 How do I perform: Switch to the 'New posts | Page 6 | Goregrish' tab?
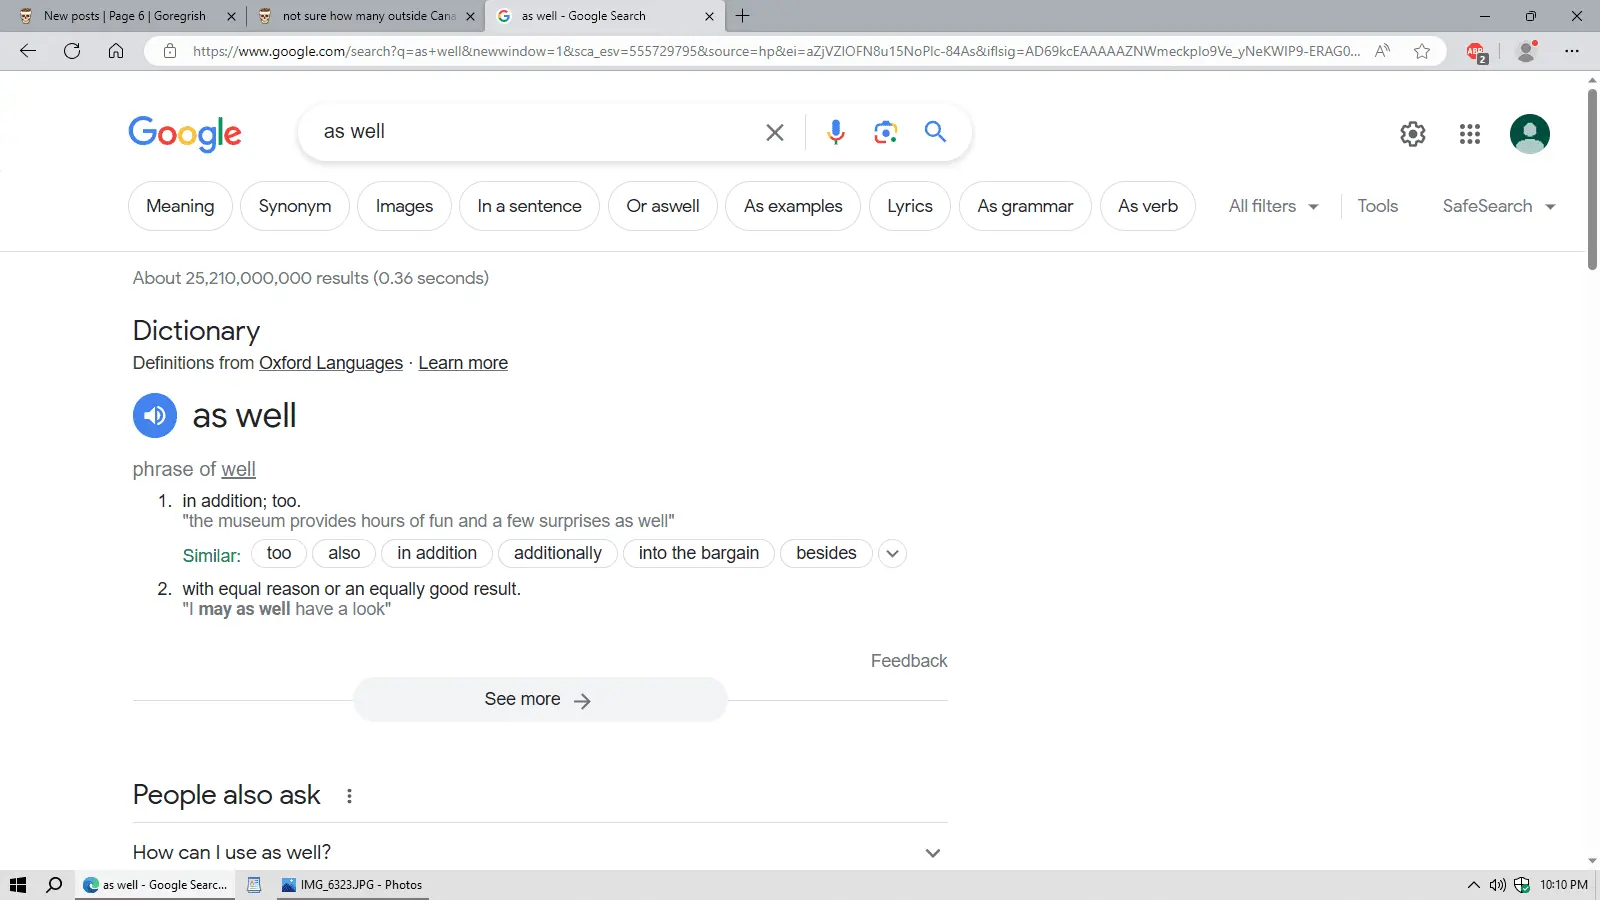pyautogui.click(x=124, y=16)
